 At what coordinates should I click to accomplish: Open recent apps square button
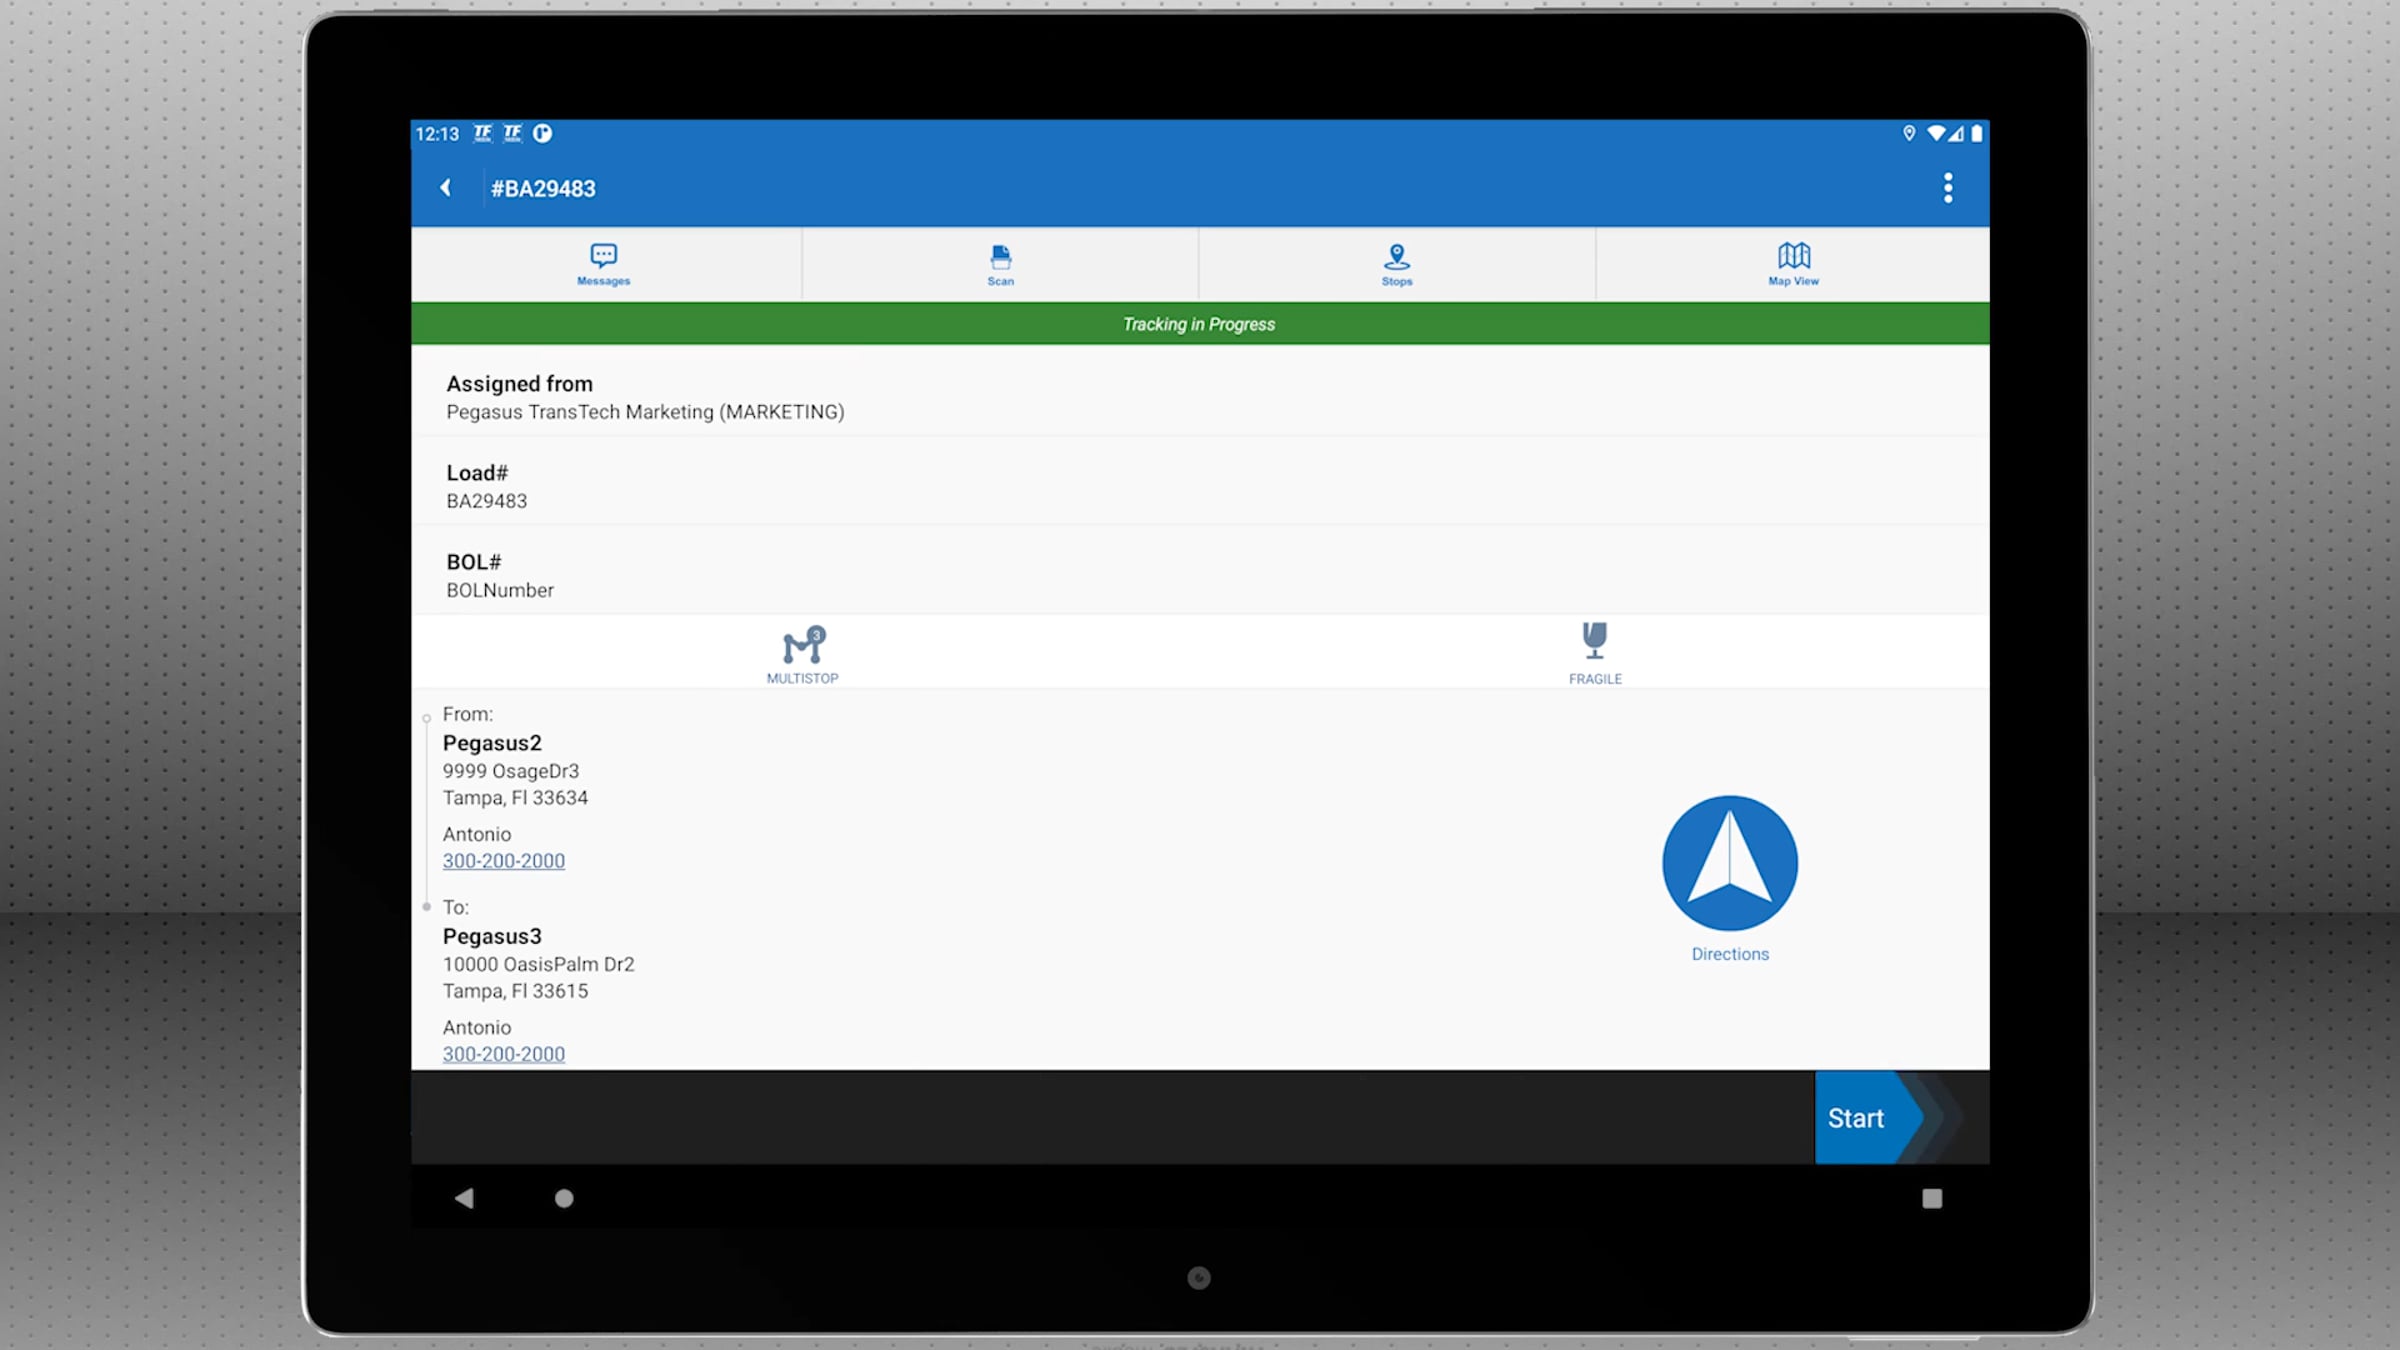pos(1931,1198)
